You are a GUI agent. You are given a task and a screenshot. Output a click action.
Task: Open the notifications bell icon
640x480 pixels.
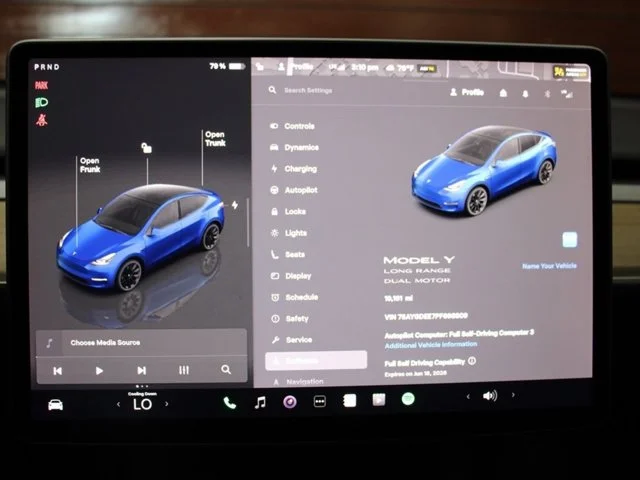[525, 94]
